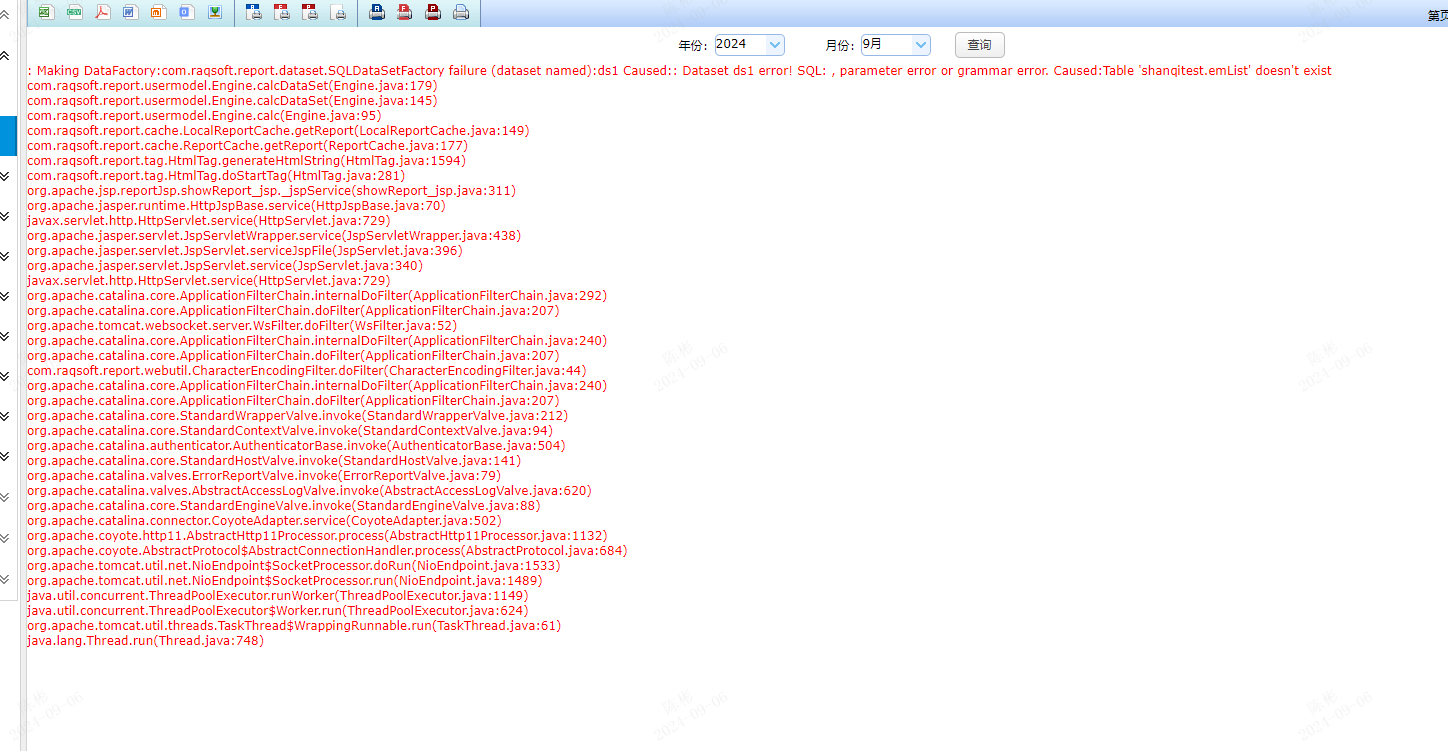Screen dimensions: 1448x751
Task: Click the blue 'O' document export icon
Action: click(186, 12)
